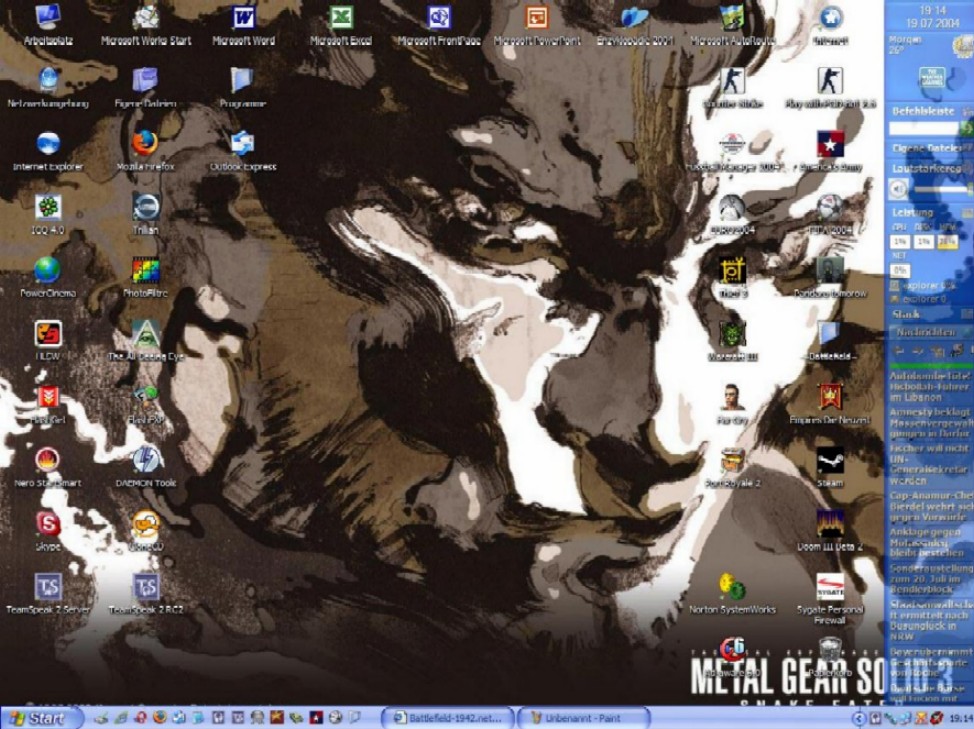Click the system tray clock
Screen dimensions: 974x729
[x=962, y=718]
